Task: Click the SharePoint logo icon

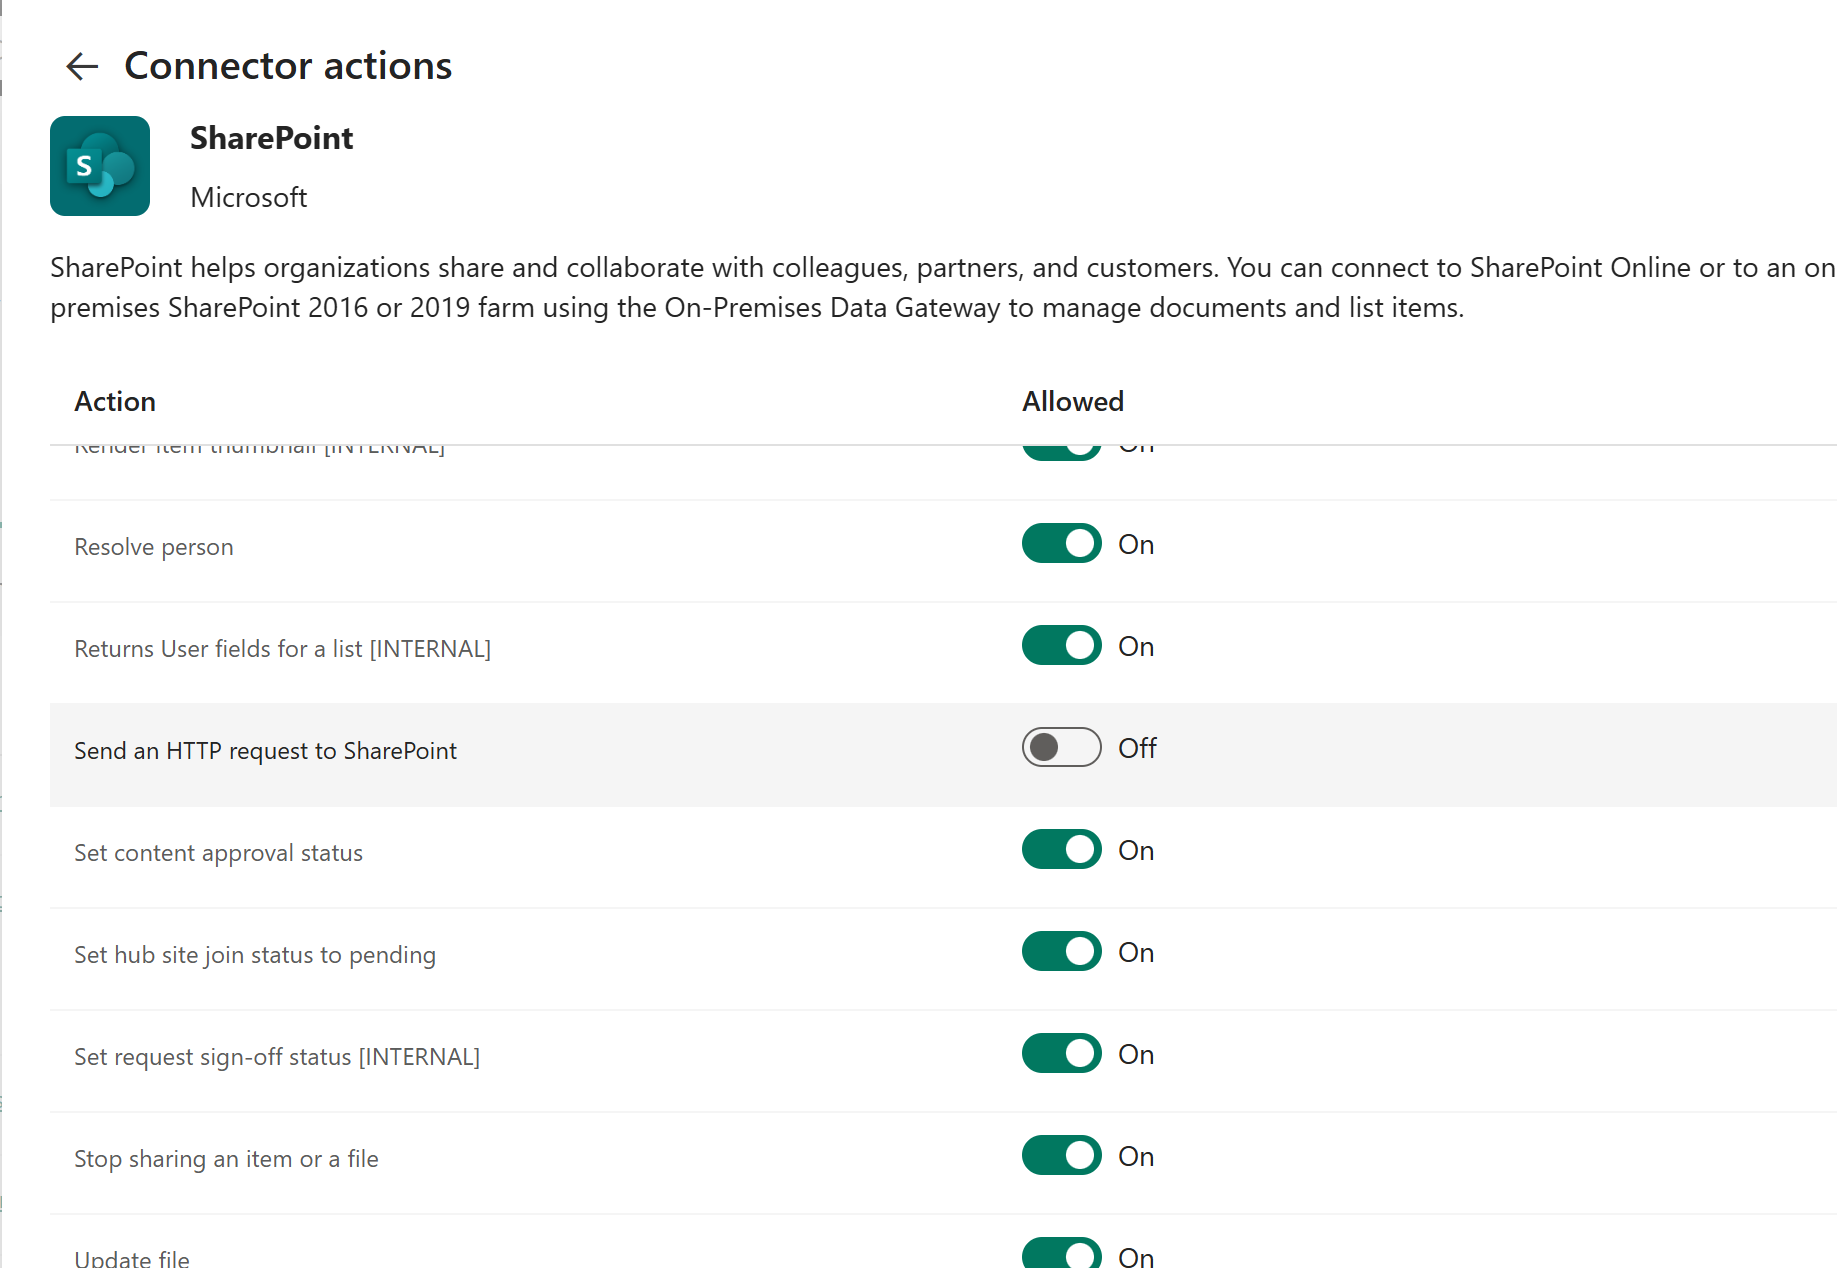Action: [100, 166]
